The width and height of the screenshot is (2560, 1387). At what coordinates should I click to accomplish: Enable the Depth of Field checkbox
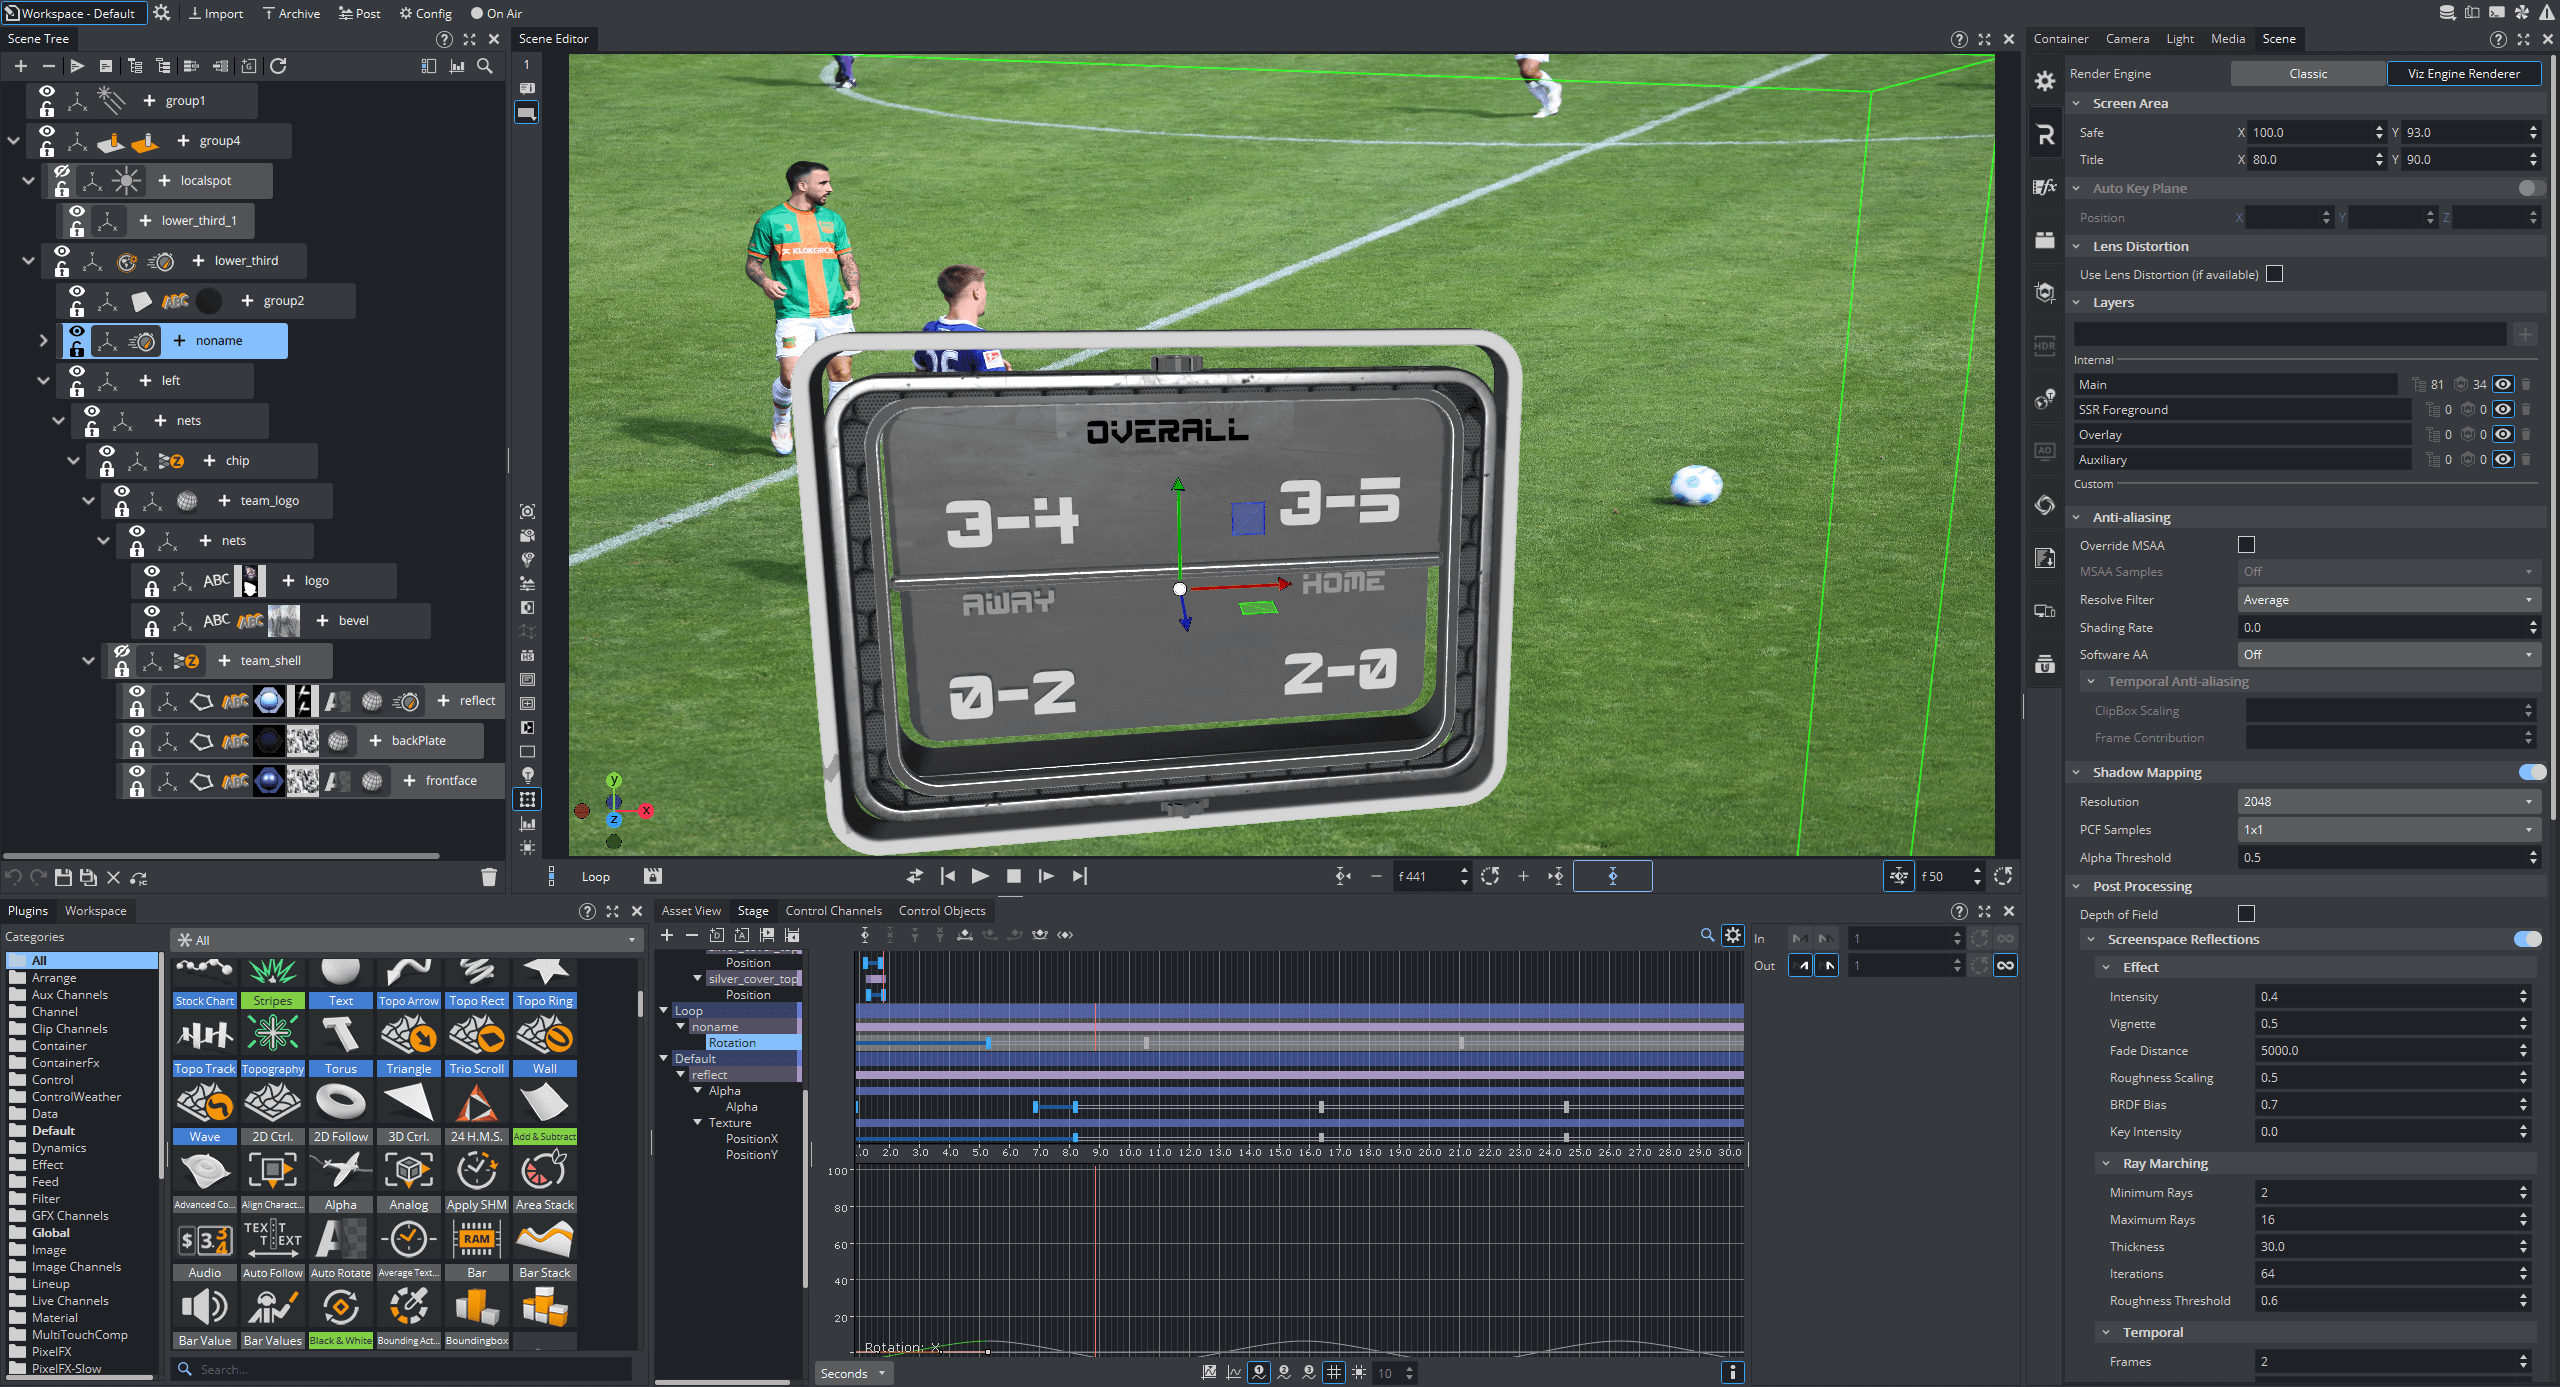click(x=2247, y=913)
